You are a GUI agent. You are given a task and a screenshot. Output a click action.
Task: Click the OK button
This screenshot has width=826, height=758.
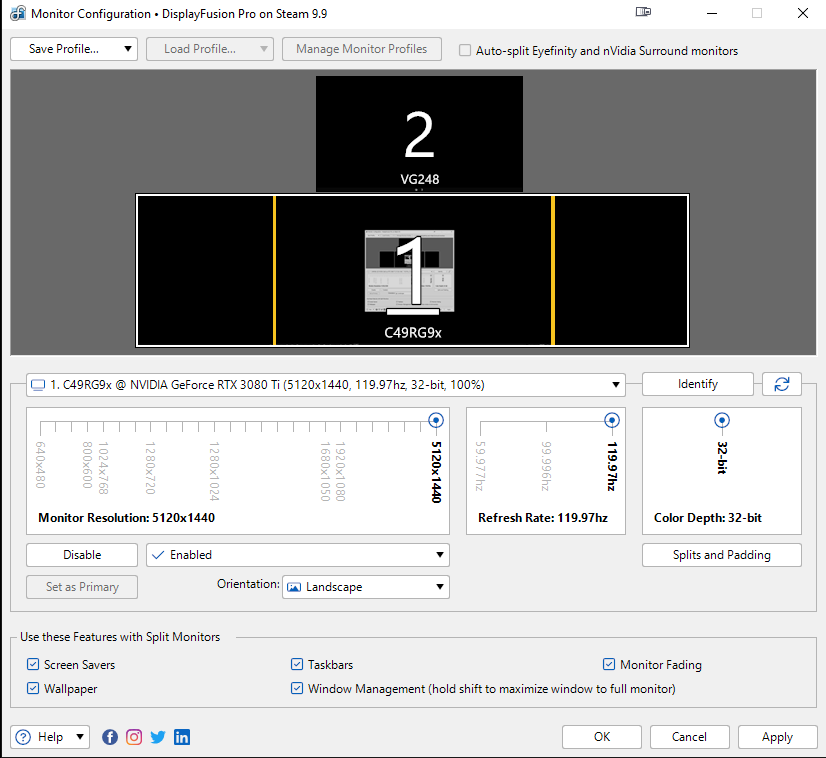(x=602, y=737)
